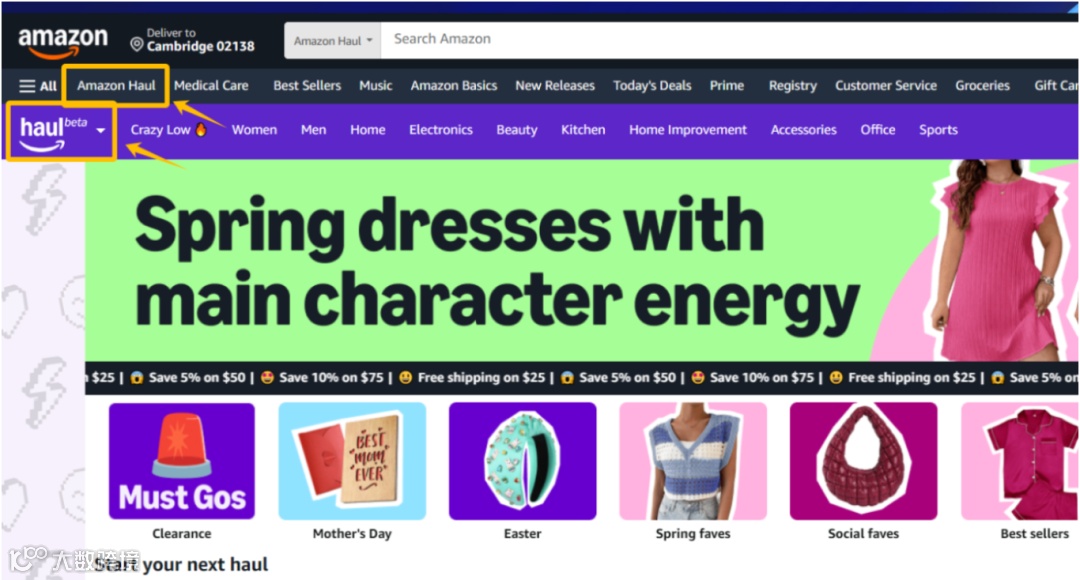Open Today's Deals
Screen dimensions: 1080x580
(652, 86)
